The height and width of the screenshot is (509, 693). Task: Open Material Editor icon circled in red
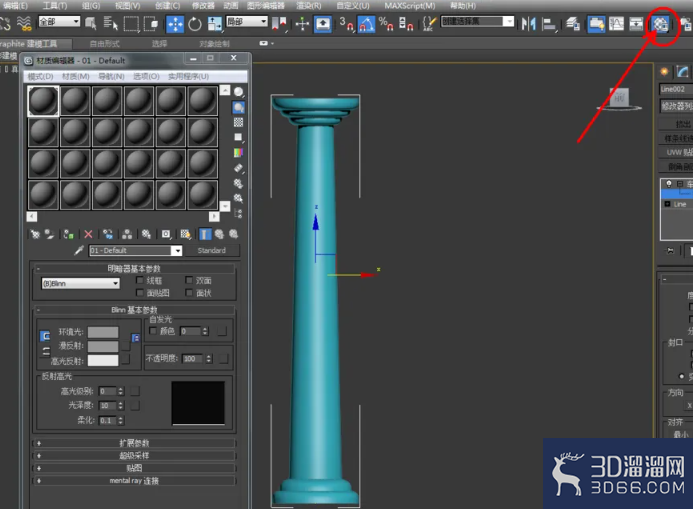pos(661,24)
